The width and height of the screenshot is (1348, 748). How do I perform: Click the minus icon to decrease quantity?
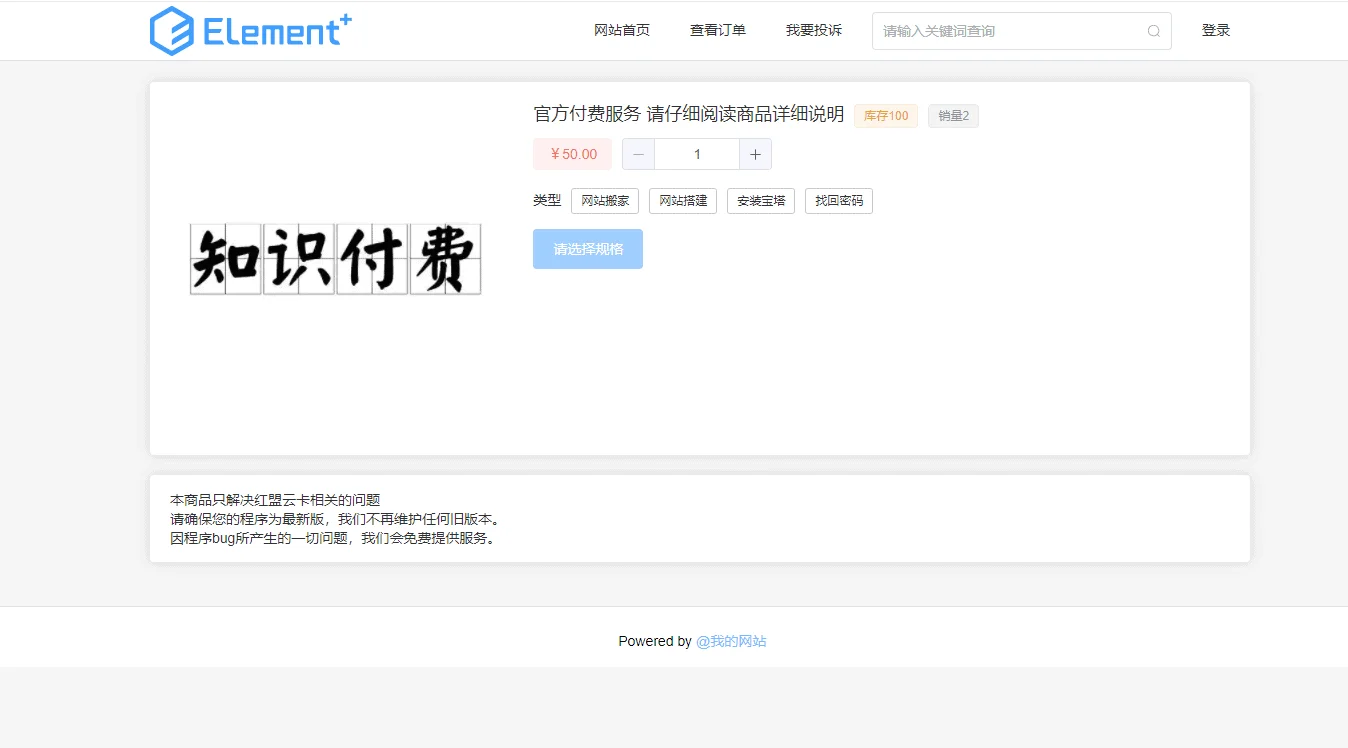click(638, 154)
